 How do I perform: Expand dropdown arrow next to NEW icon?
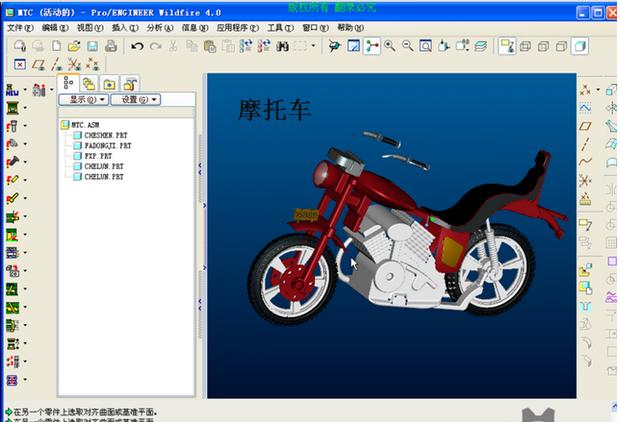(x=25, y=90)
